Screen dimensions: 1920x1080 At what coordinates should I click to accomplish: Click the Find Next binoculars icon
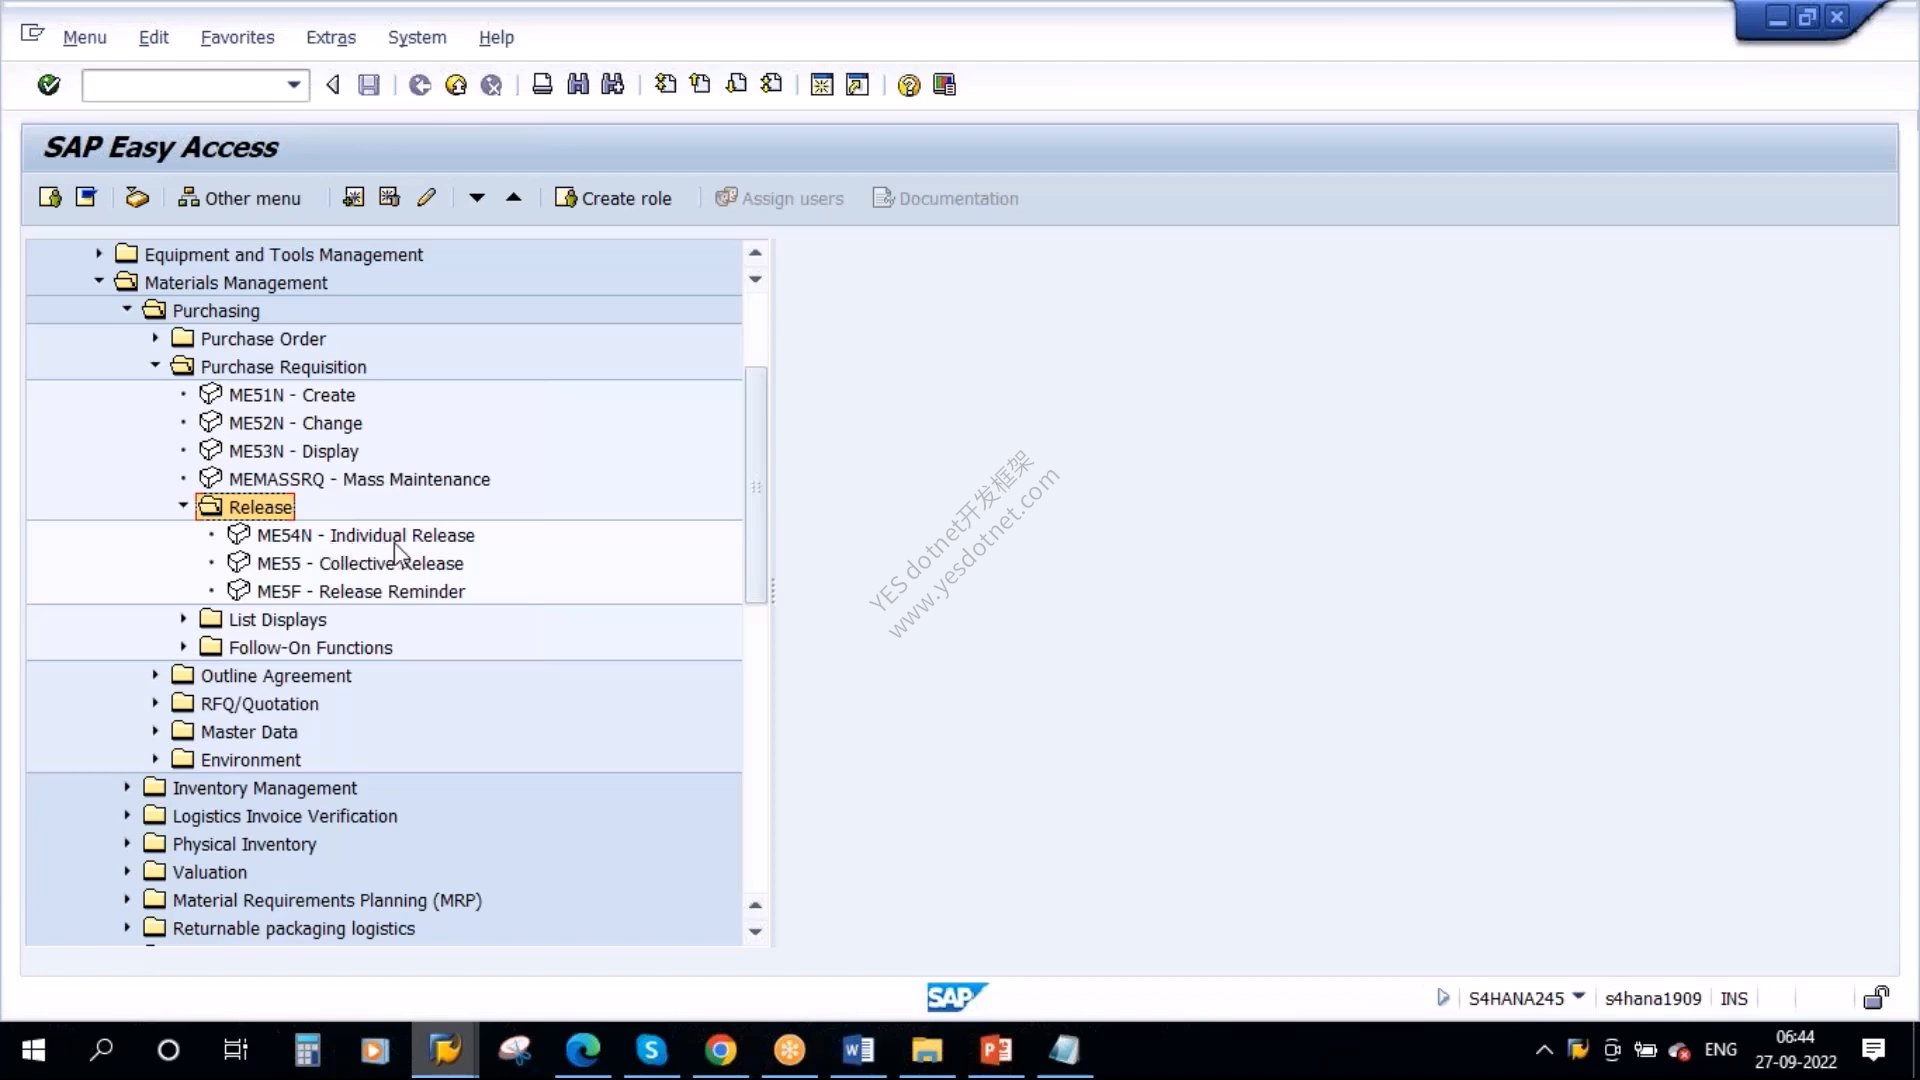613,85
